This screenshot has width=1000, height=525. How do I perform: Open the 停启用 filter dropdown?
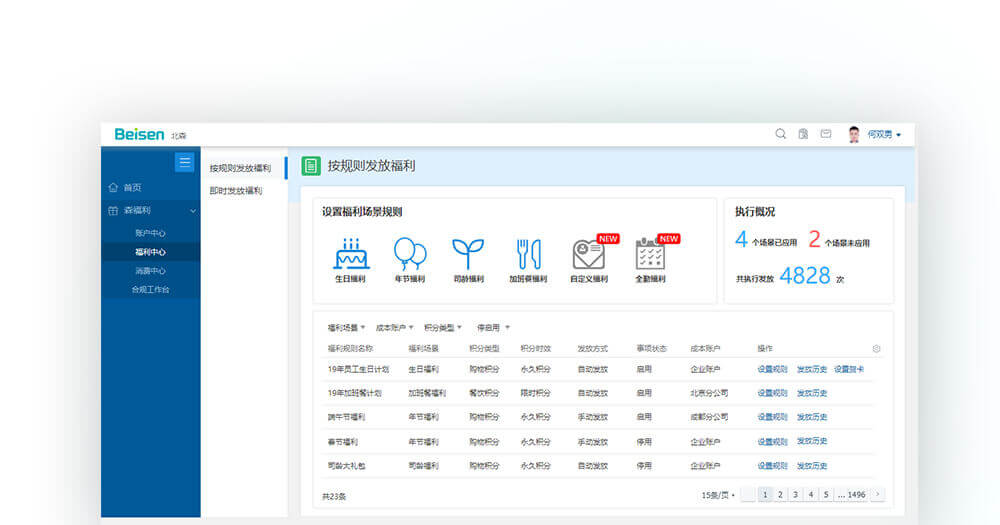493,328
